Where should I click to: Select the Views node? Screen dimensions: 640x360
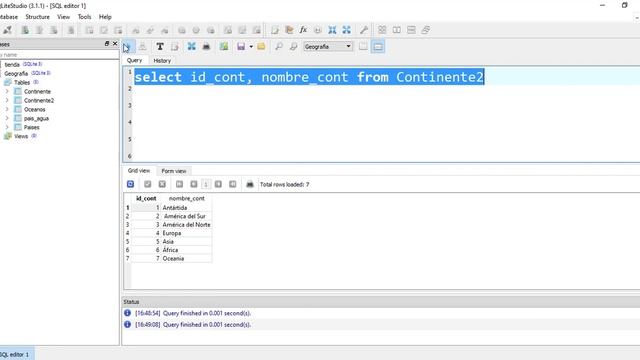coord(21,136)
